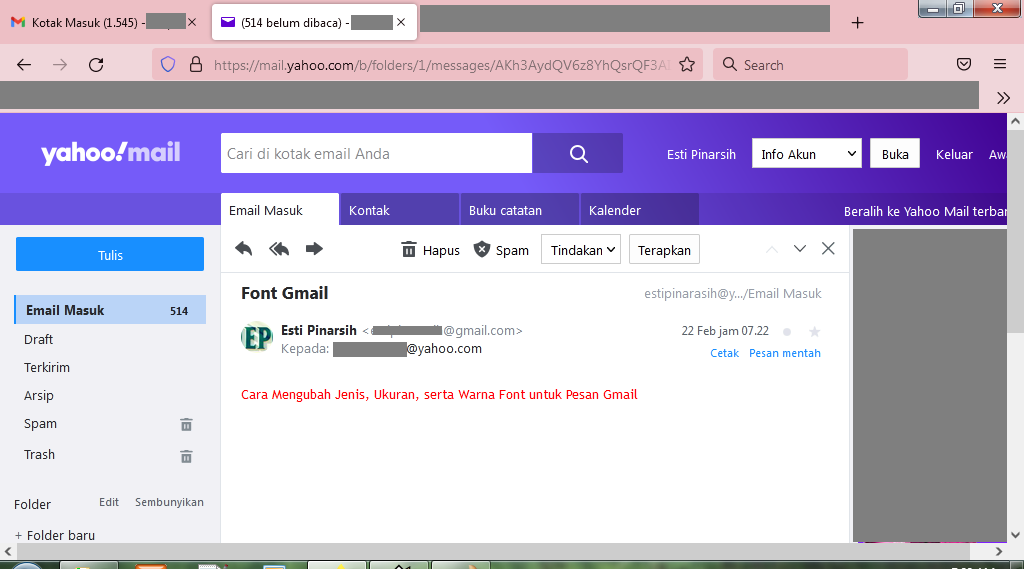This screenshot has height=569, width=1024.
Task: Click the sender avatar EP
Action: coord(257,337)
